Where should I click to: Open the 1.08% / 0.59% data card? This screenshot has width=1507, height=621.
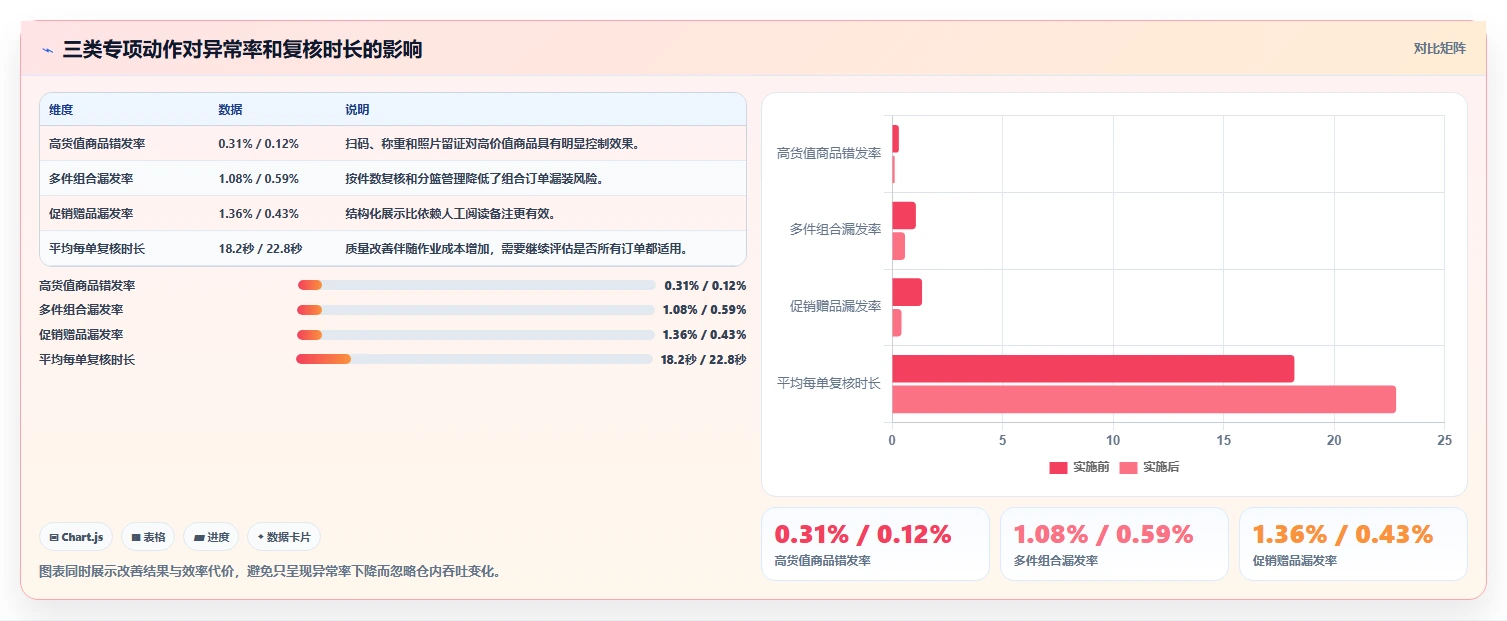(x=1114, y=544)
